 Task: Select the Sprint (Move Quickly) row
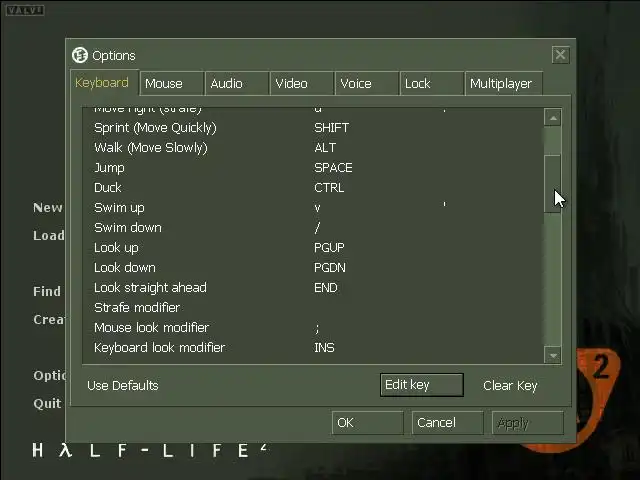point(313,128)
